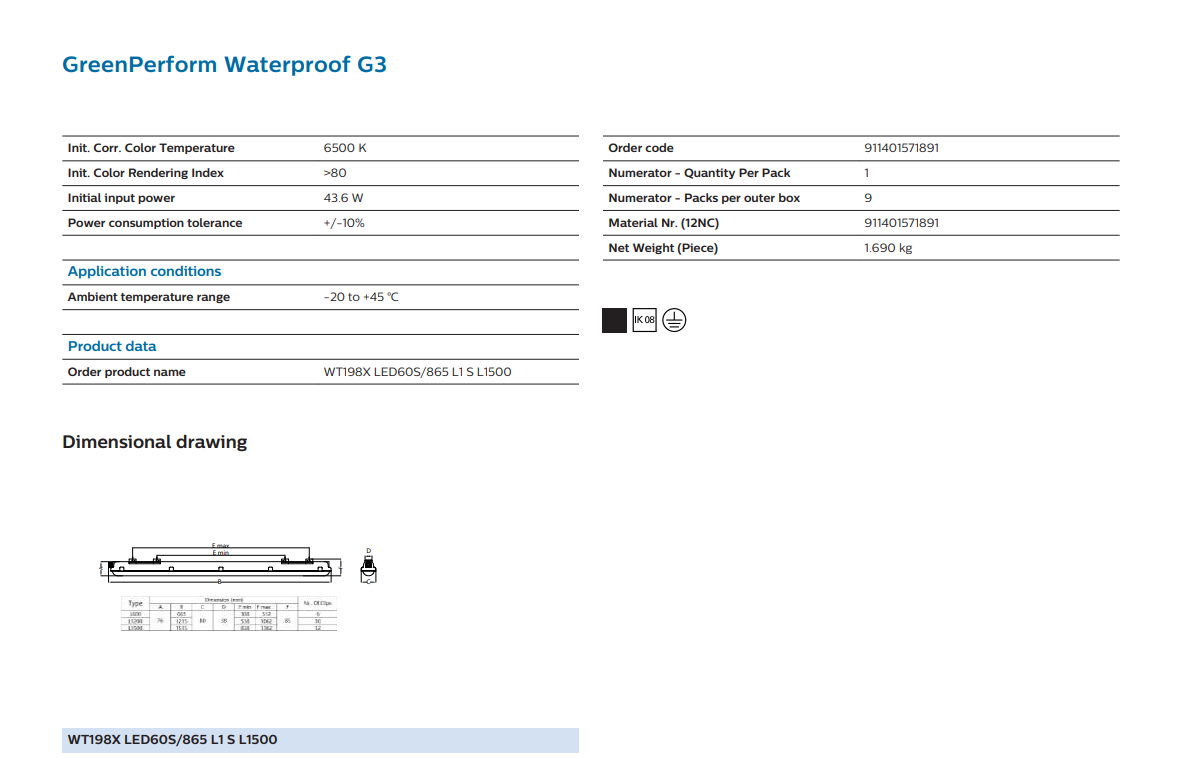Click the Material Nr. (12NC) value

pos(901,223)
